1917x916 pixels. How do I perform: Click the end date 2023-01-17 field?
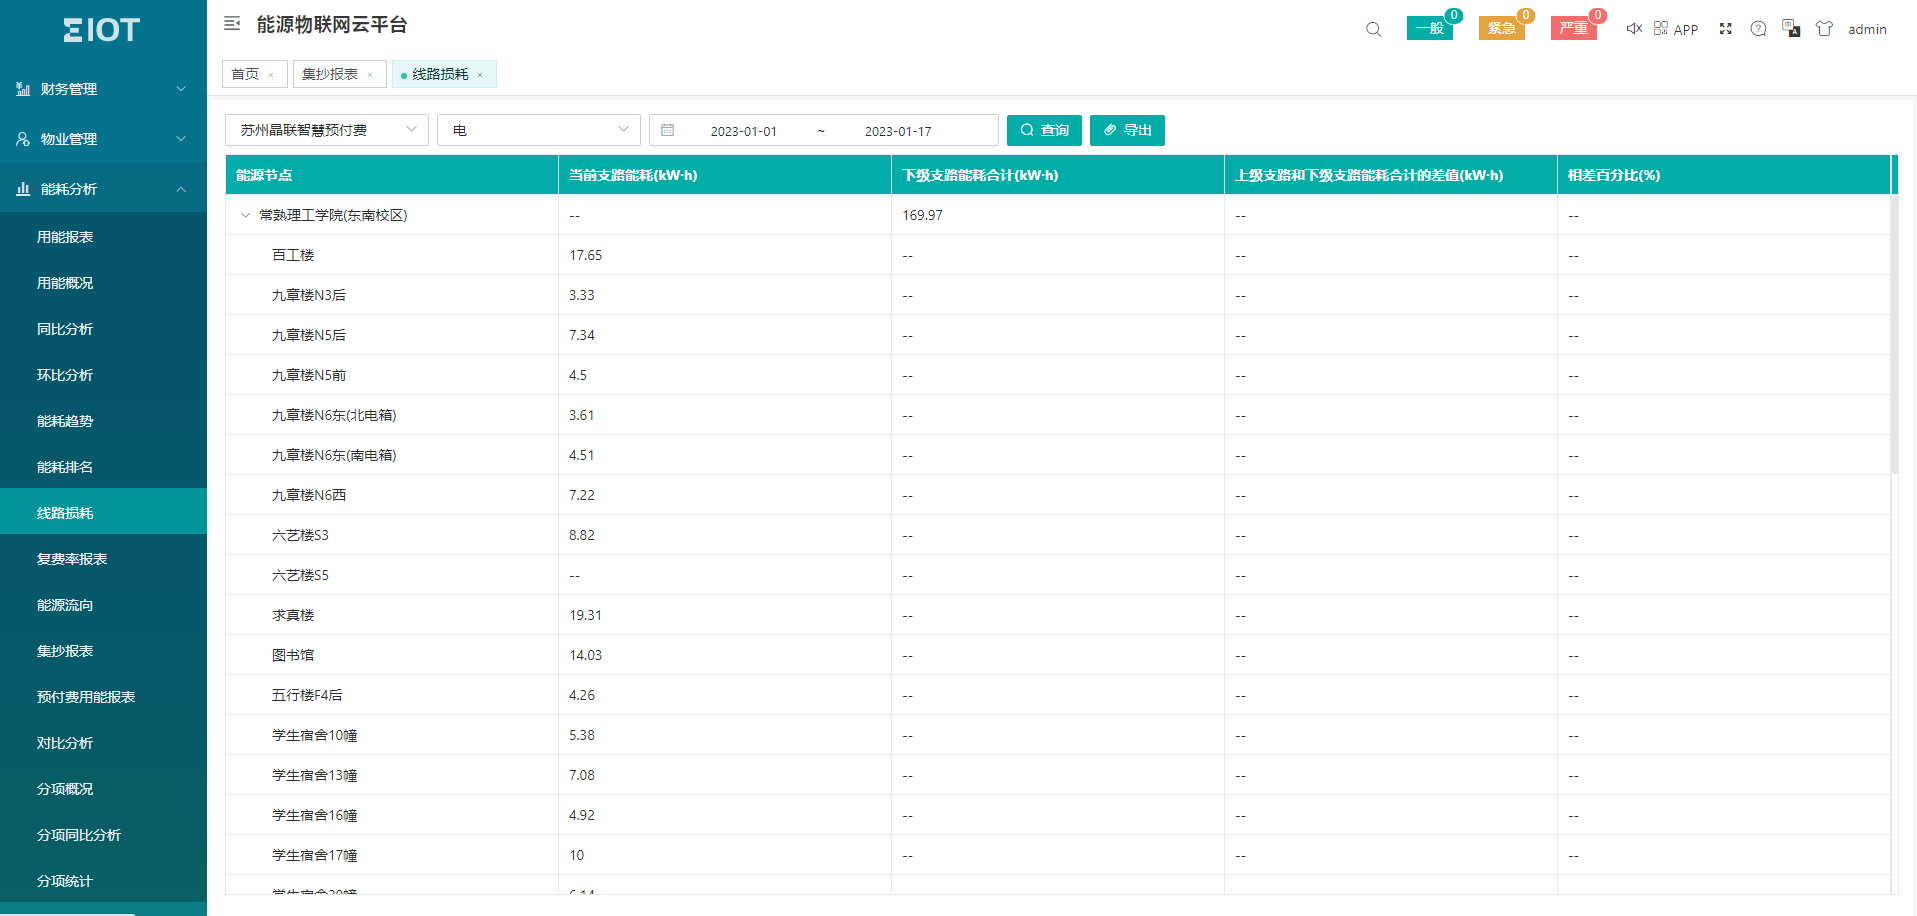[x=898, y=131]
